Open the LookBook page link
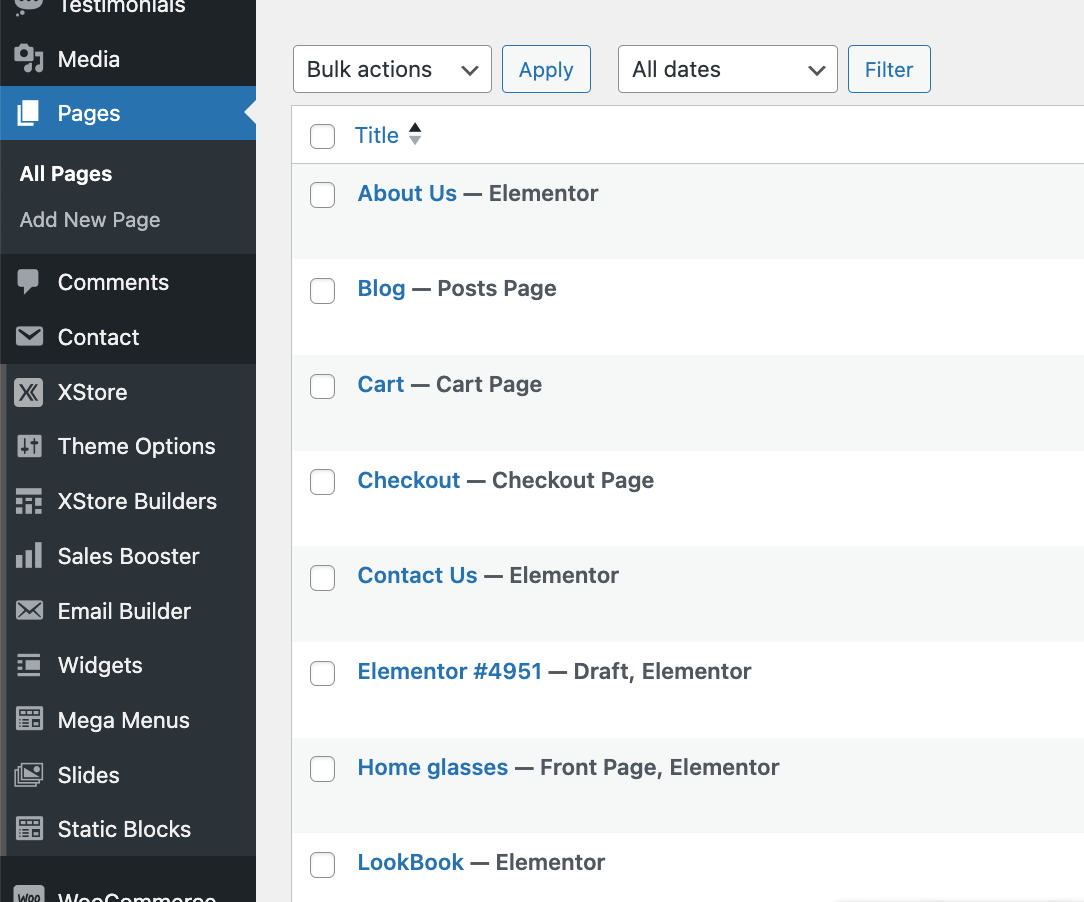The image size is (1084, 902). coord(411,862)
